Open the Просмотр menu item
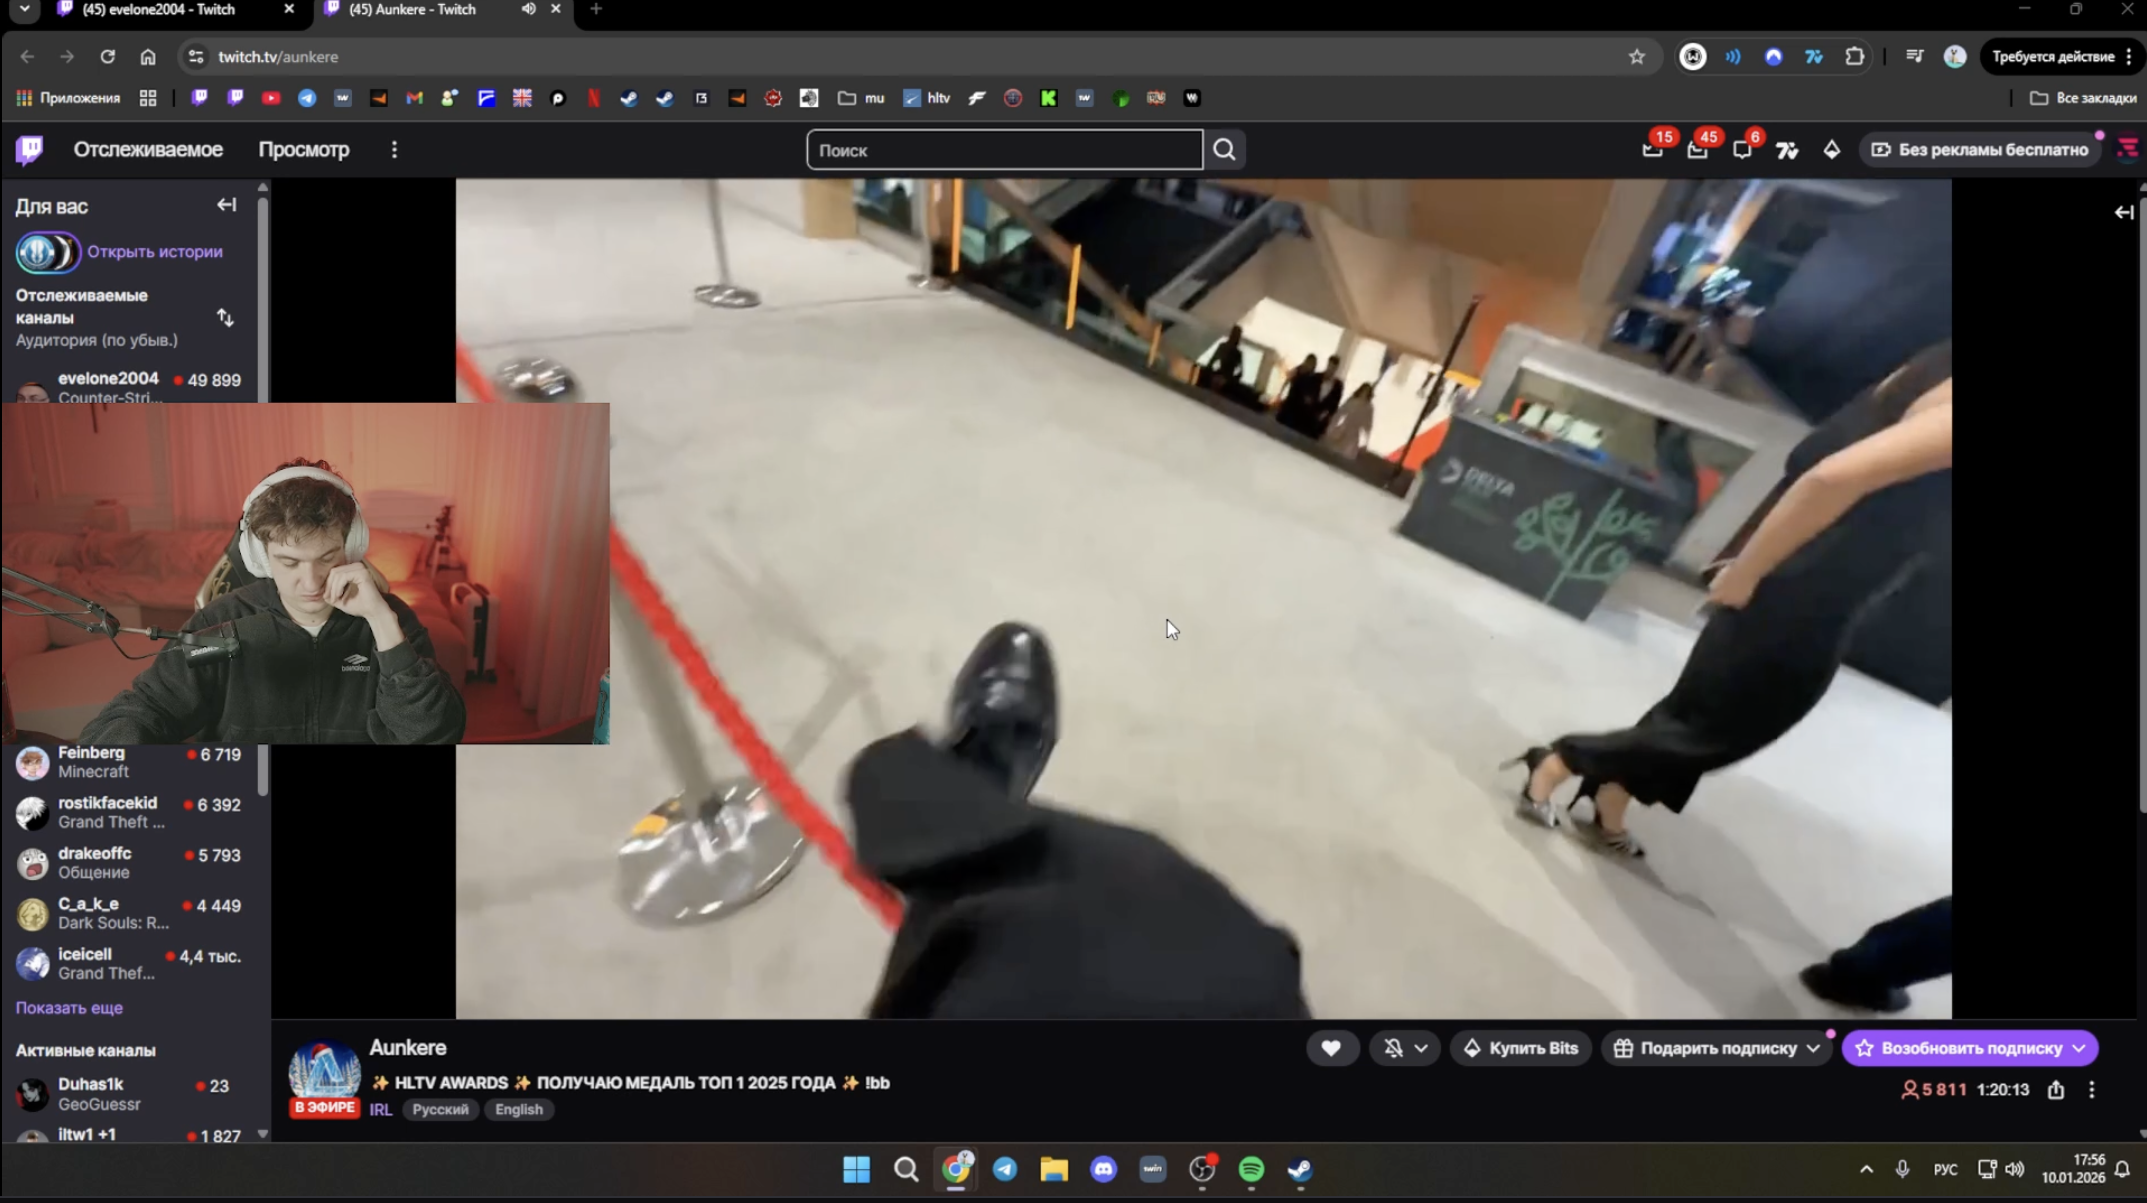Screen dimensions: 2147x1203 click(x=304, y=150)
